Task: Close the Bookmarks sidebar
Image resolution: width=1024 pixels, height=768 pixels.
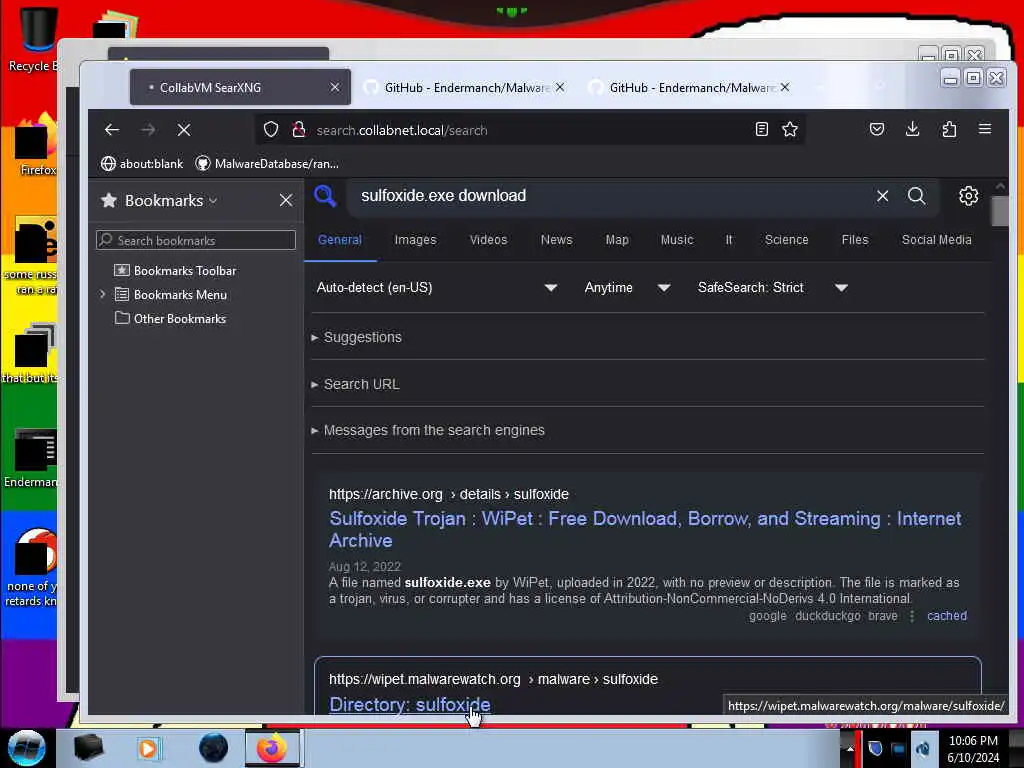Action: [x=286, y=200]
